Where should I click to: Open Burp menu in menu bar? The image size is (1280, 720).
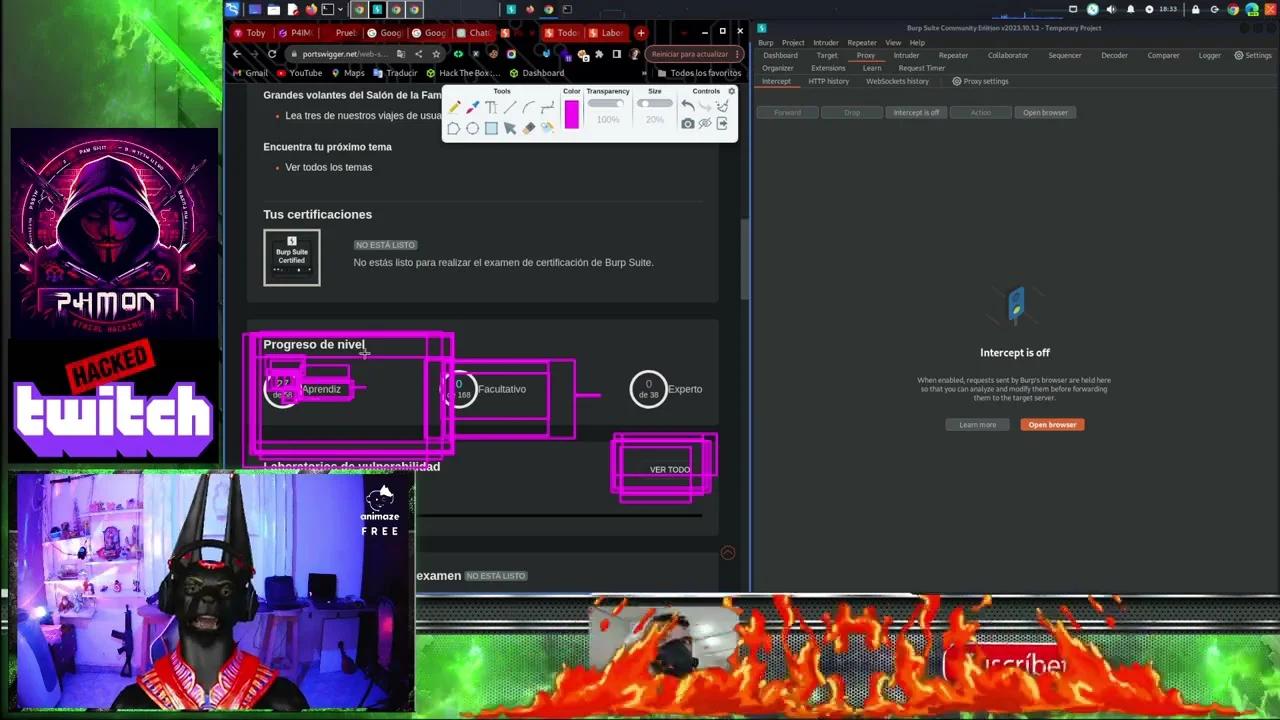pyautogui.click(x=765, y=43)
